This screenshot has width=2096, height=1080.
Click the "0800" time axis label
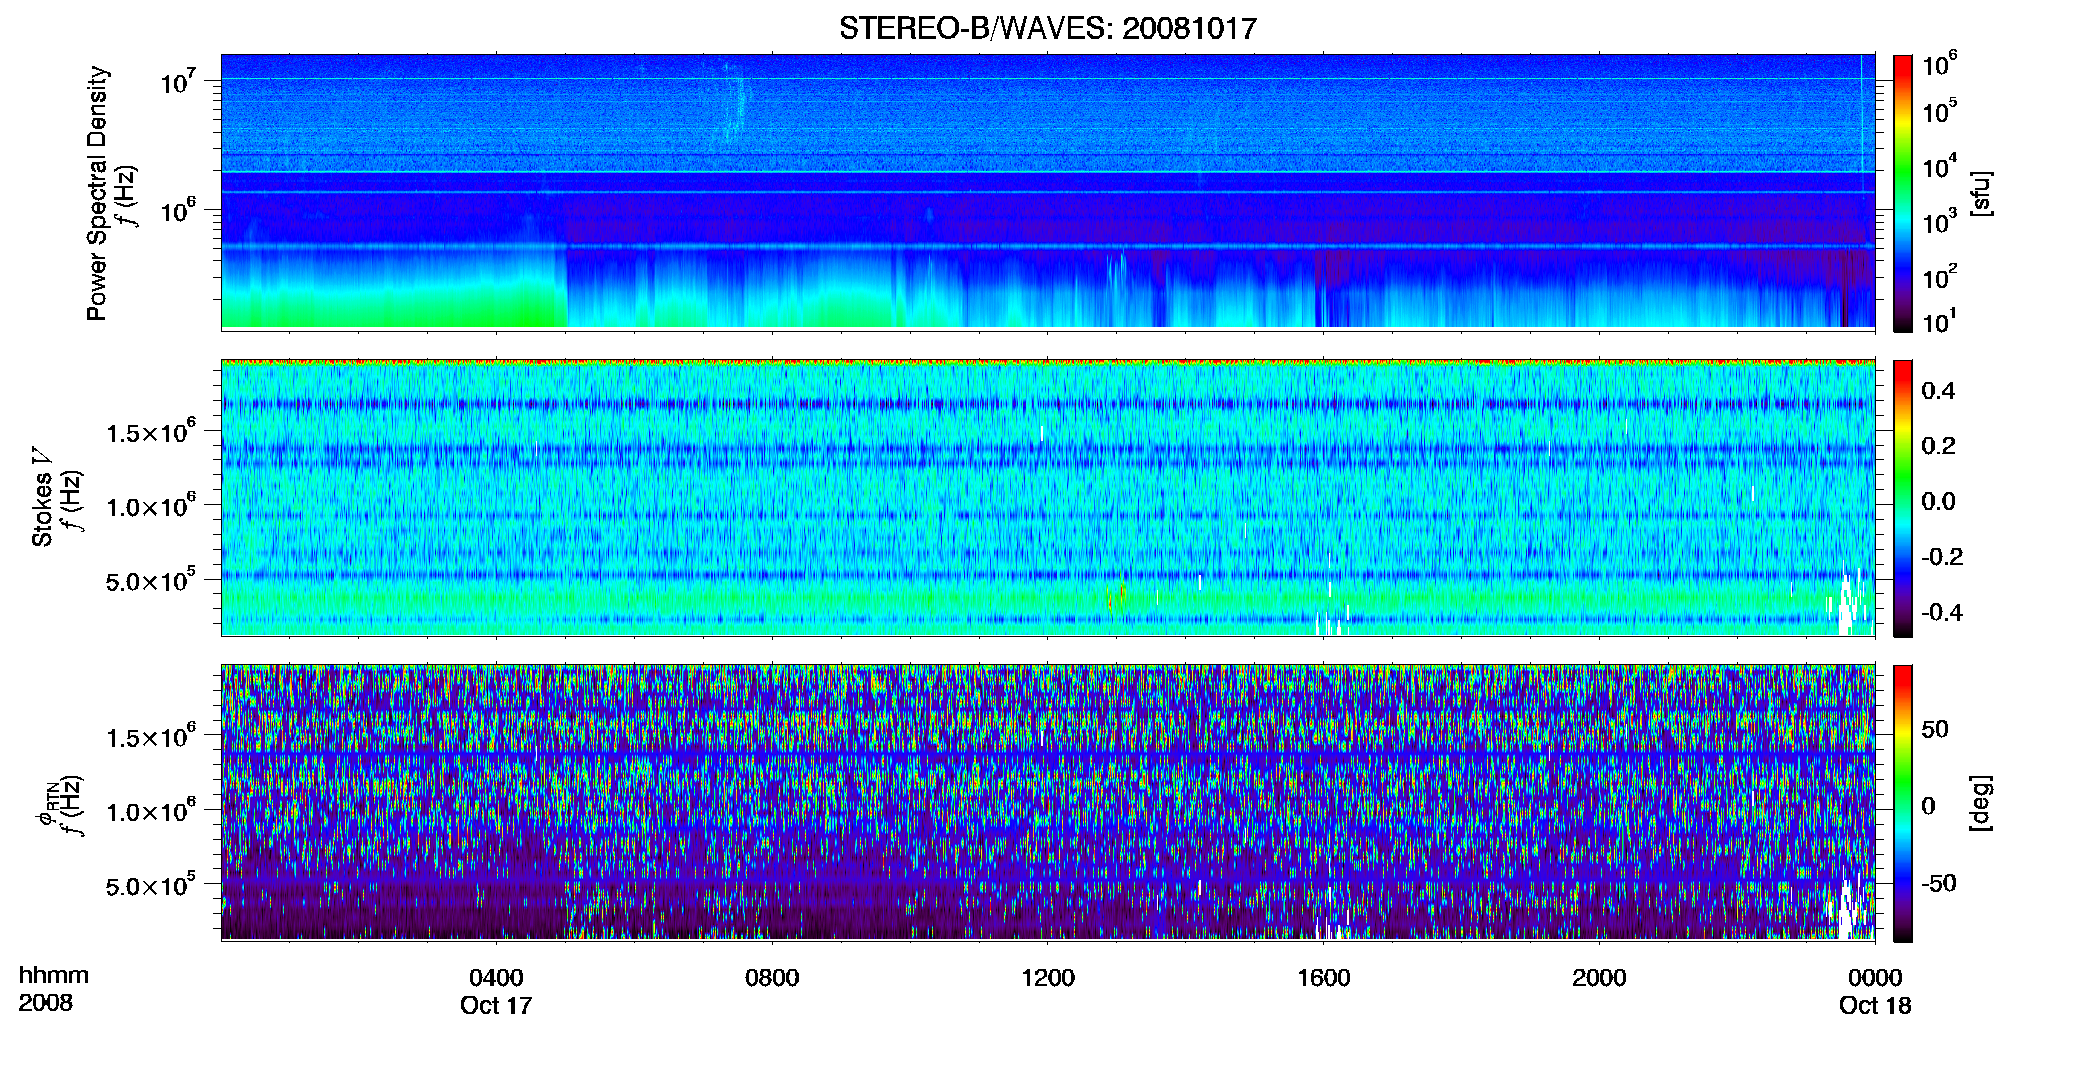click(772, 978)
